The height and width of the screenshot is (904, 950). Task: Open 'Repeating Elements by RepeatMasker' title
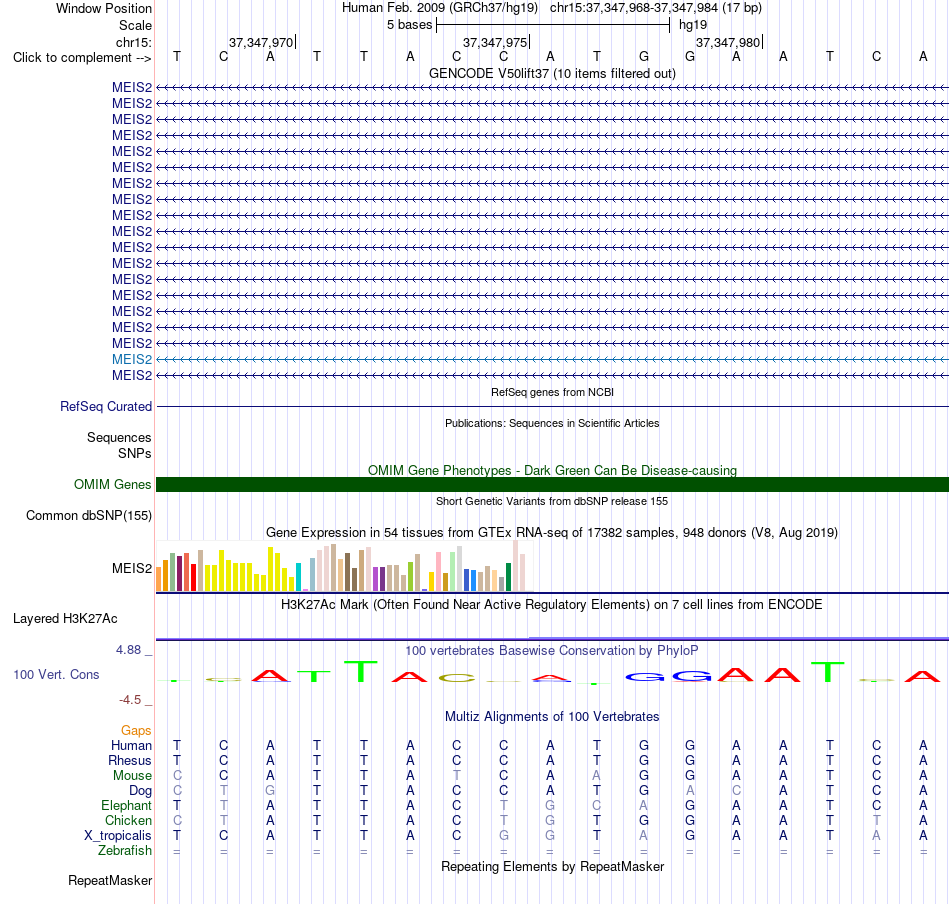pos(552,866)
